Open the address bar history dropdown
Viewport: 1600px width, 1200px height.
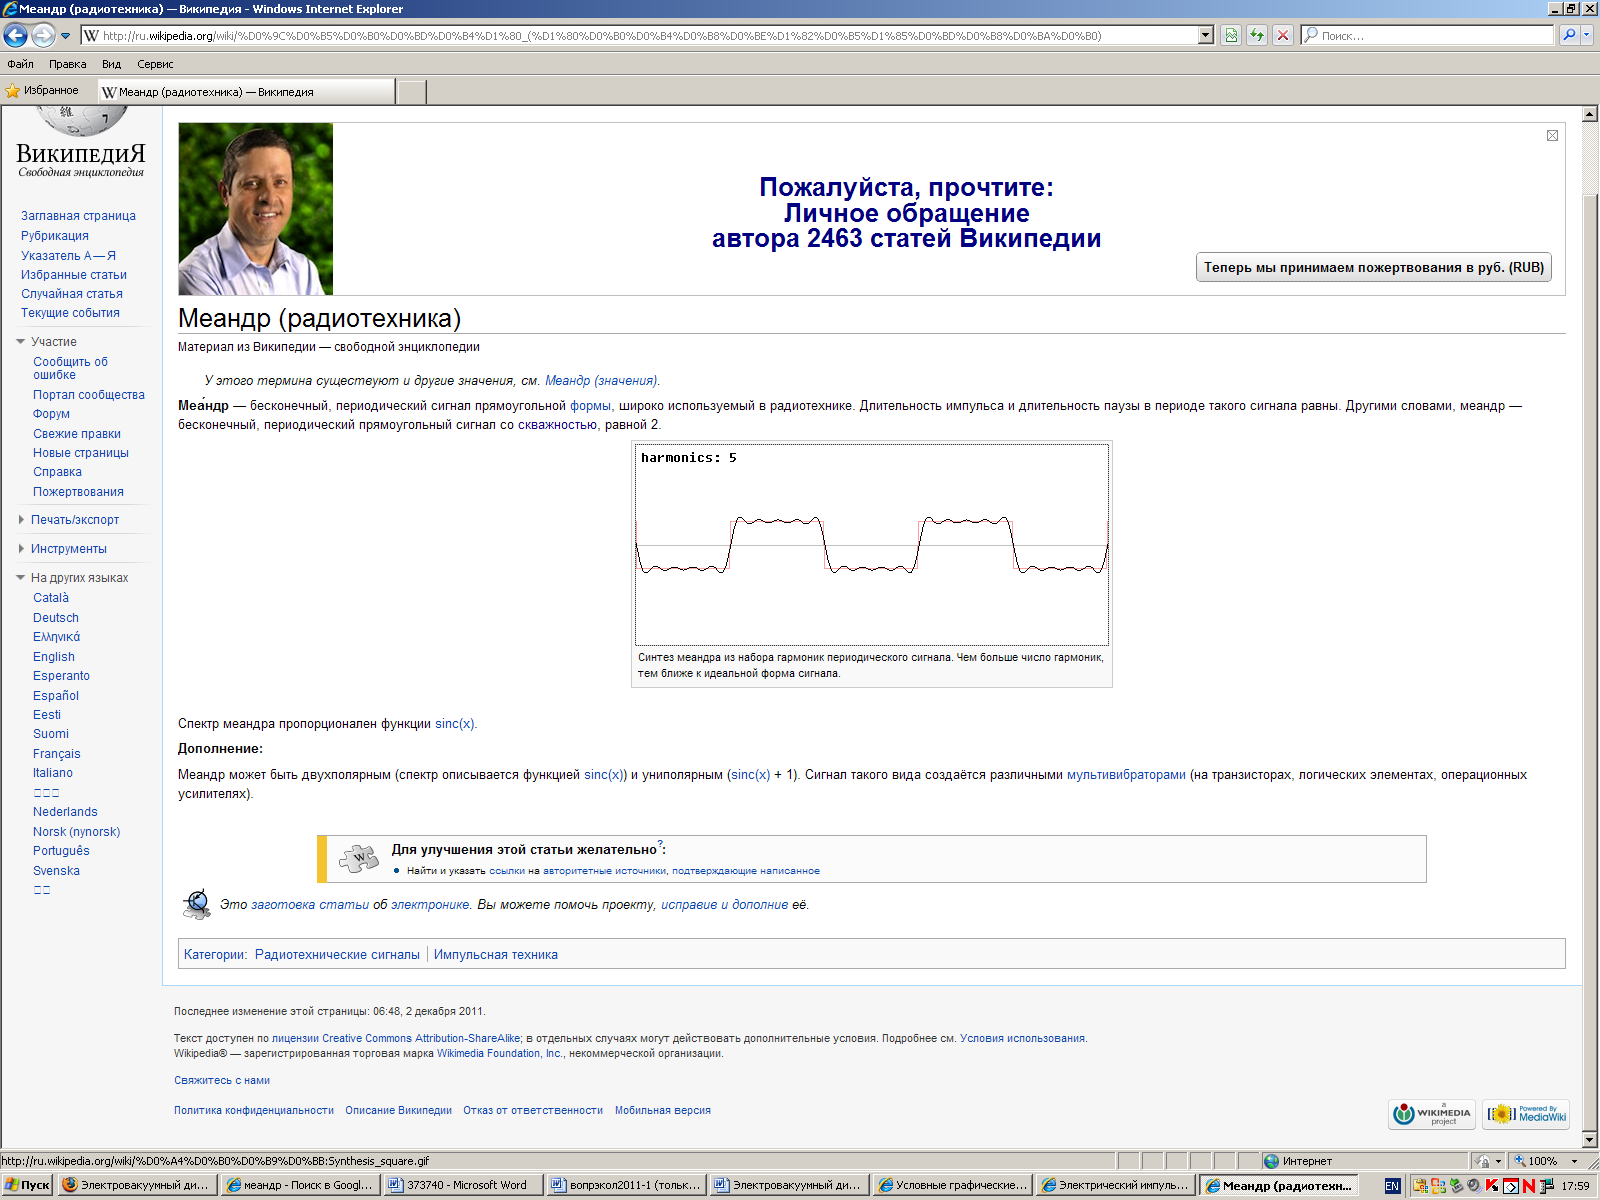[x=1206, y=35]
